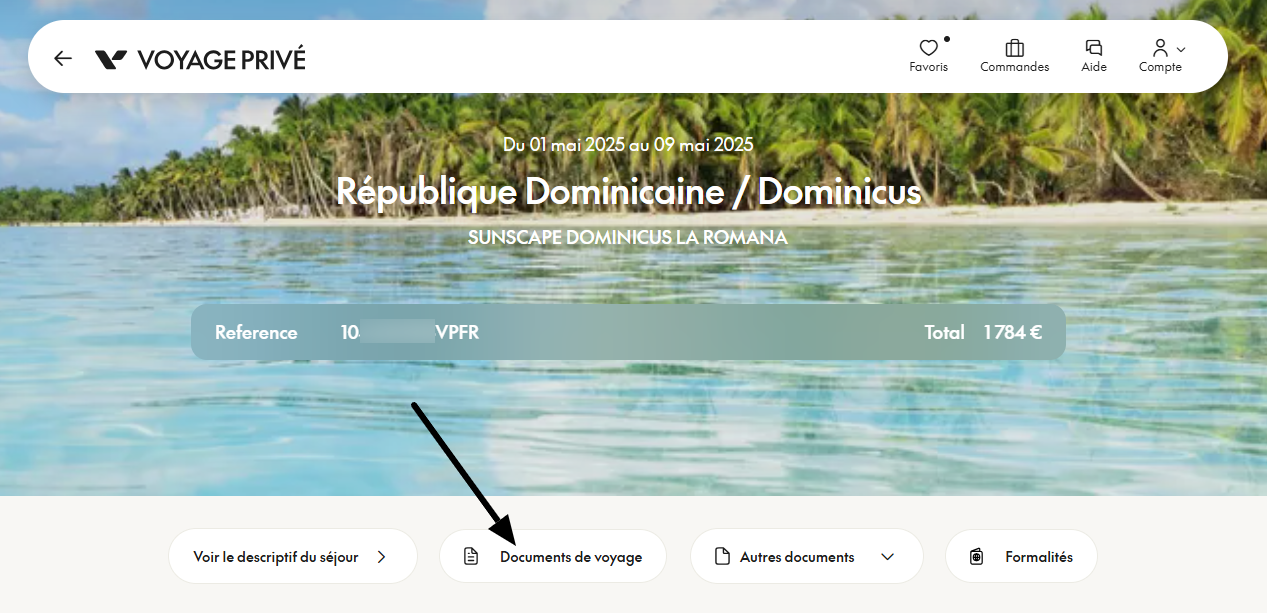
Task: Open Compte user profile icon
Action: click(1160, 47)
